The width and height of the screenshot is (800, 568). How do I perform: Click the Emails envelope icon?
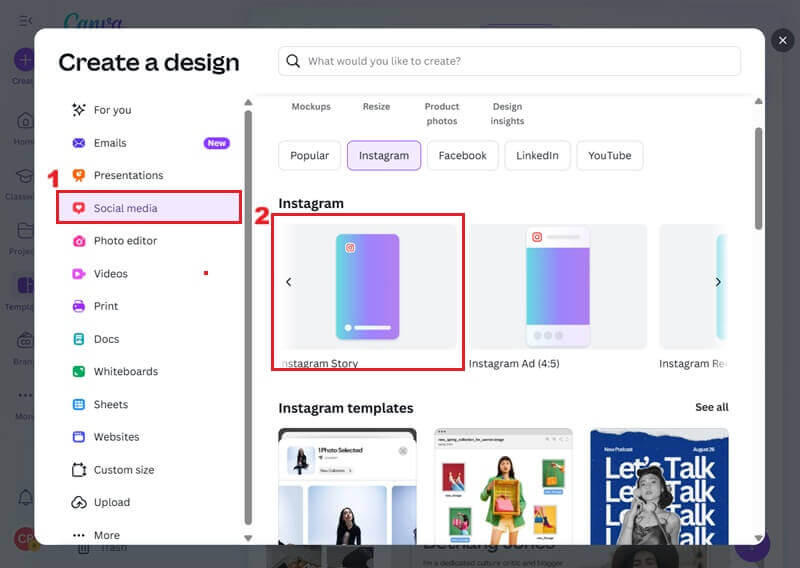point(79,143)
